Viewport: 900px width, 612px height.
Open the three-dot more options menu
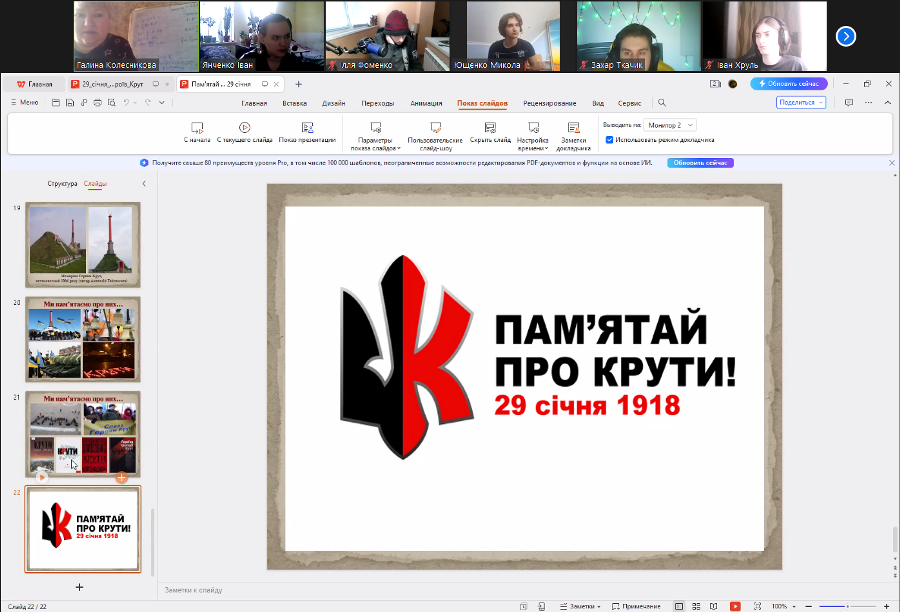pos(868,103)
